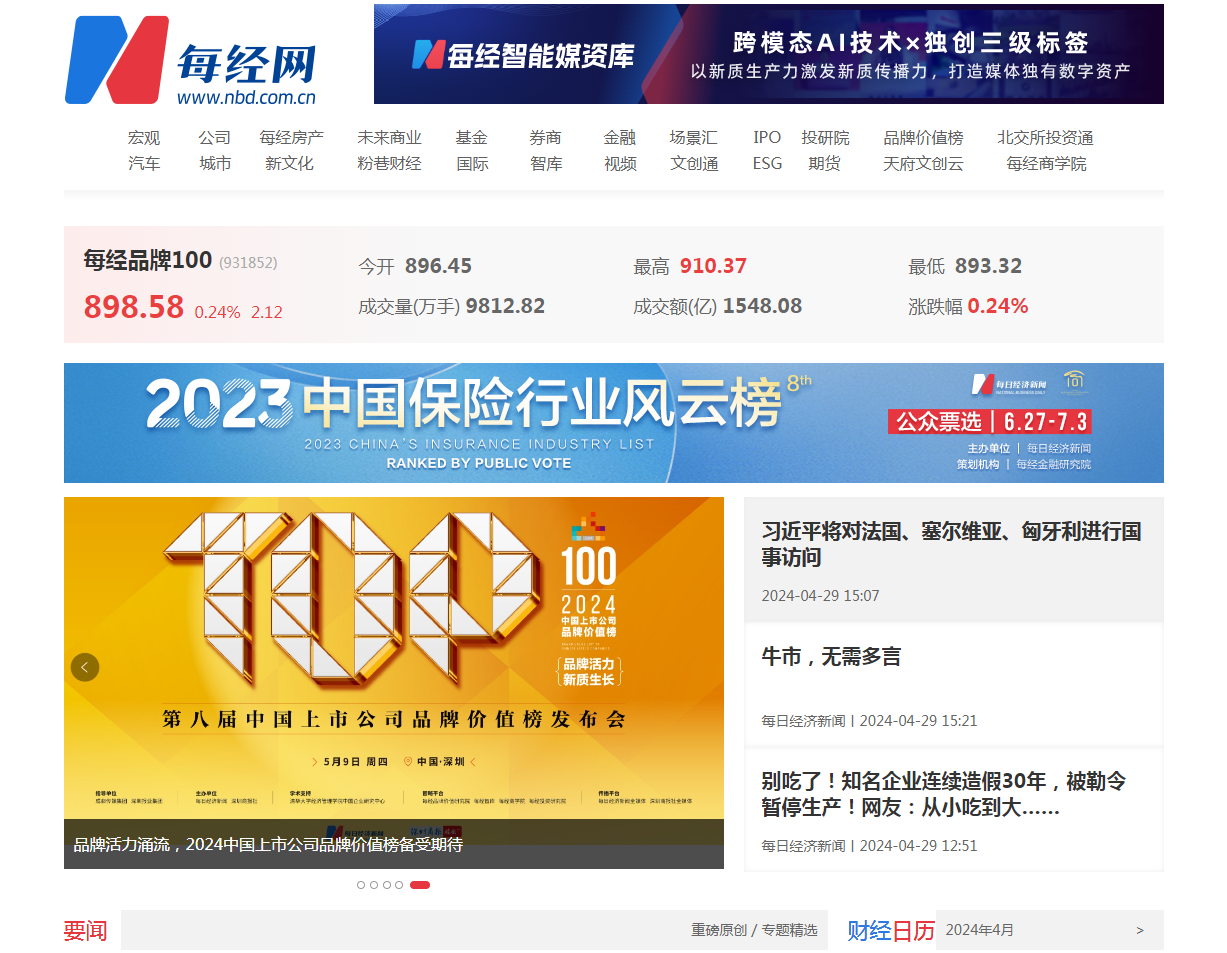Open the 汽车 channel
1227x953 pixels.
tap(144, 164)
